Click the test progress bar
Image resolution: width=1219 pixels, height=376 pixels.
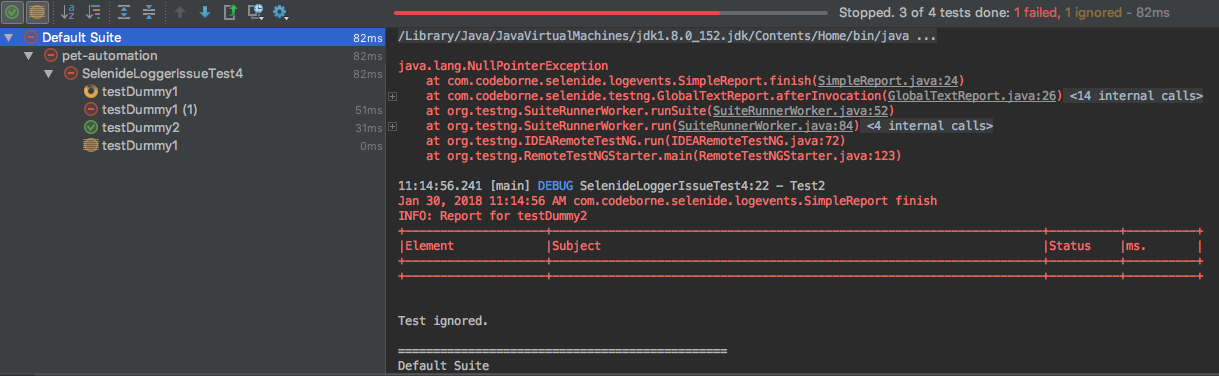pos(612,13)
